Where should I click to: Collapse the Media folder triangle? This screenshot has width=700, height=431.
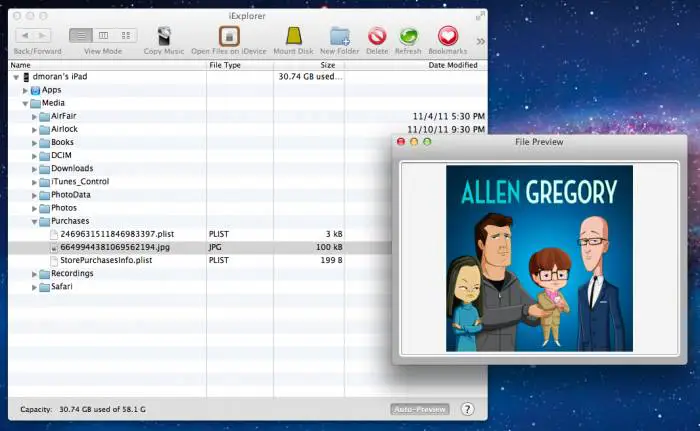[25, 104]
